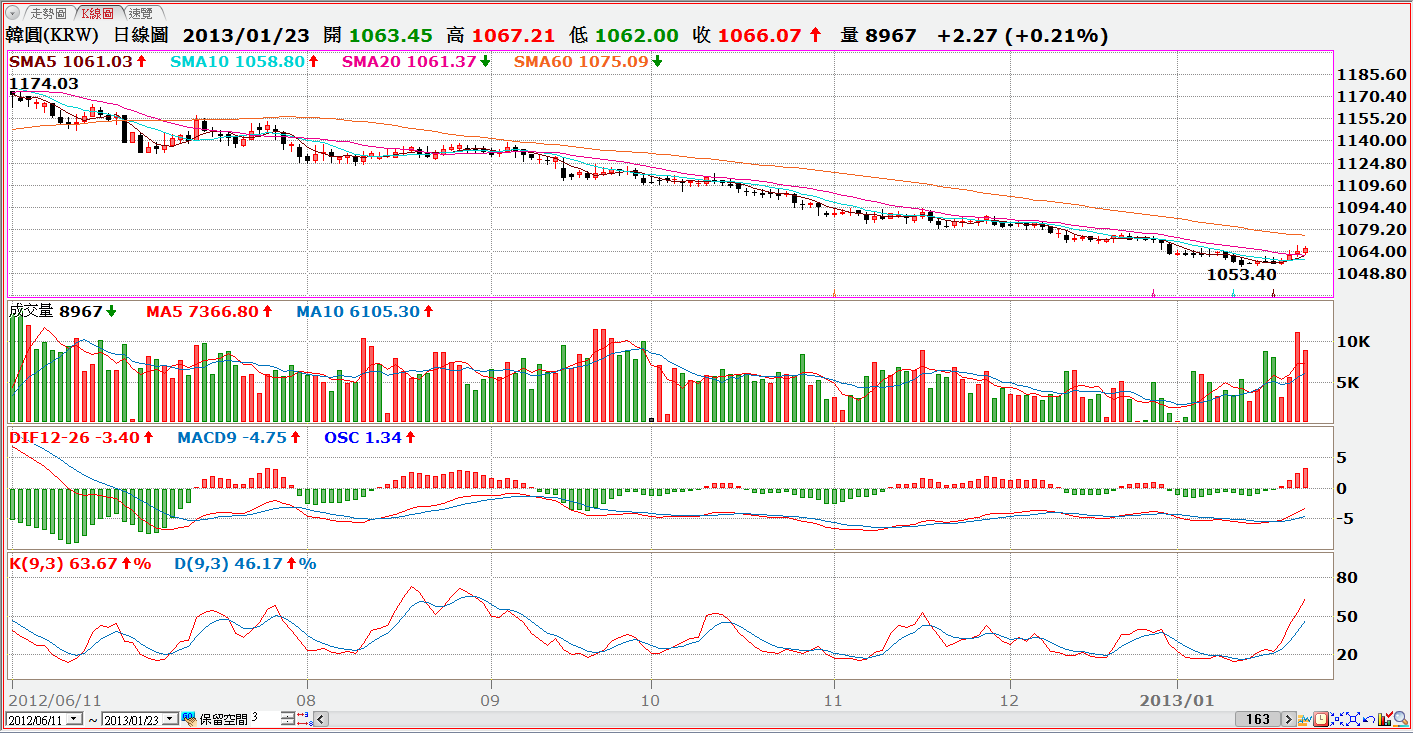Switch to the 走勢圖 tab

tap(48, 13)
